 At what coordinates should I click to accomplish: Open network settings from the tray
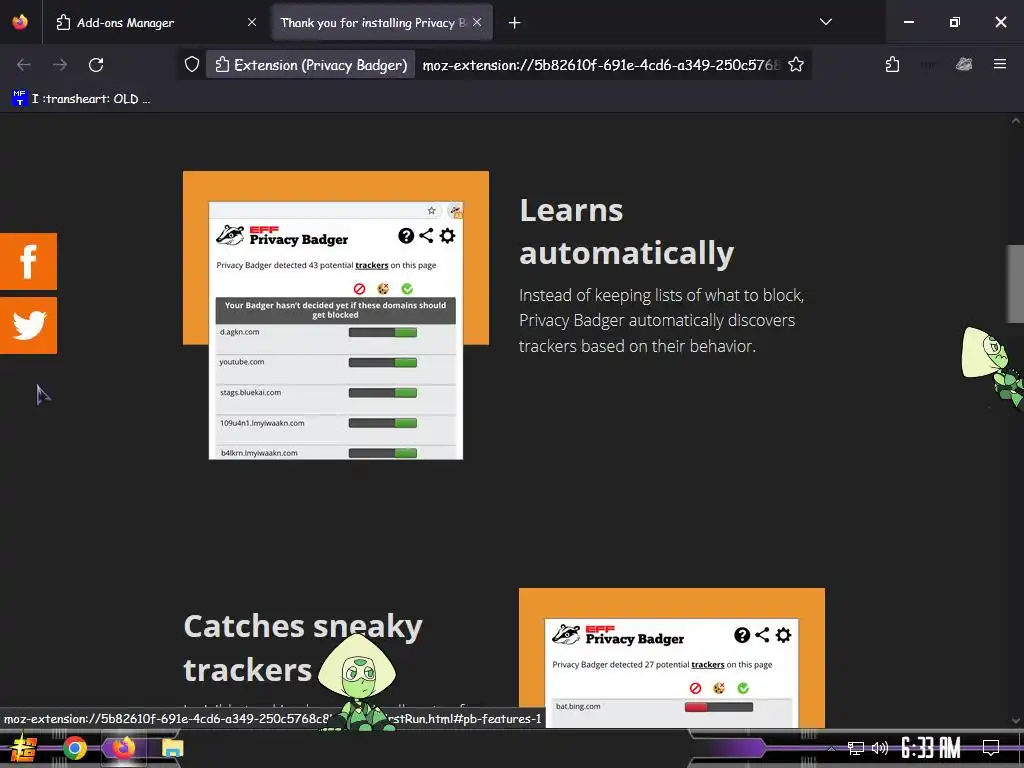(855, 748)
